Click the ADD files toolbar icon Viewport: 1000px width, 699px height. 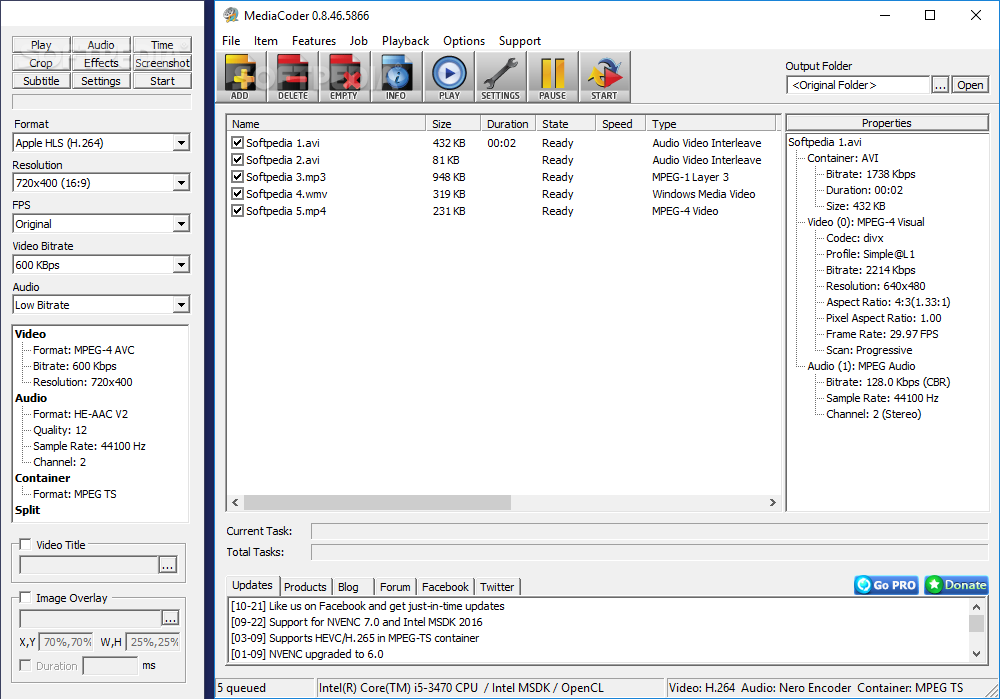point(240,77)
